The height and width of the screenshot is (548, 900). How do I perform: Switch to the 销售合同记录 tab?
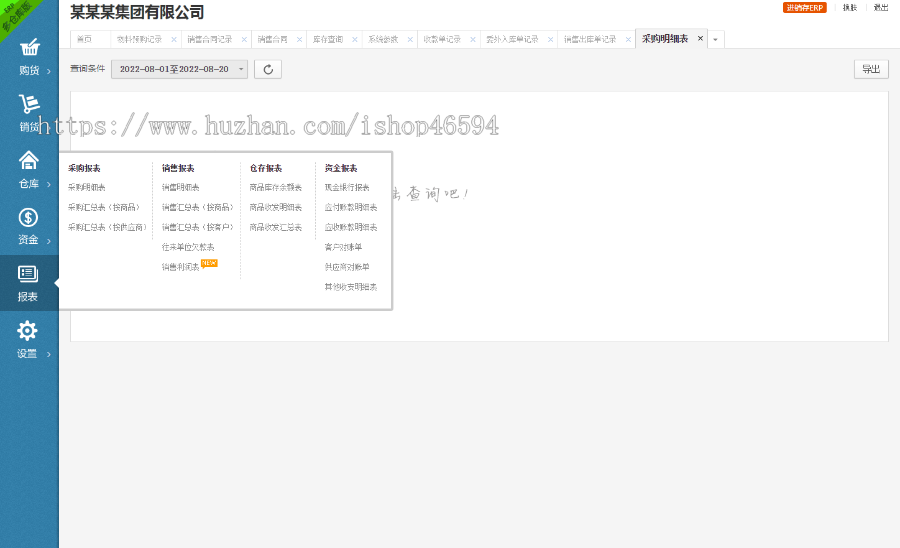pyautogui.click(x=210, y=40)
